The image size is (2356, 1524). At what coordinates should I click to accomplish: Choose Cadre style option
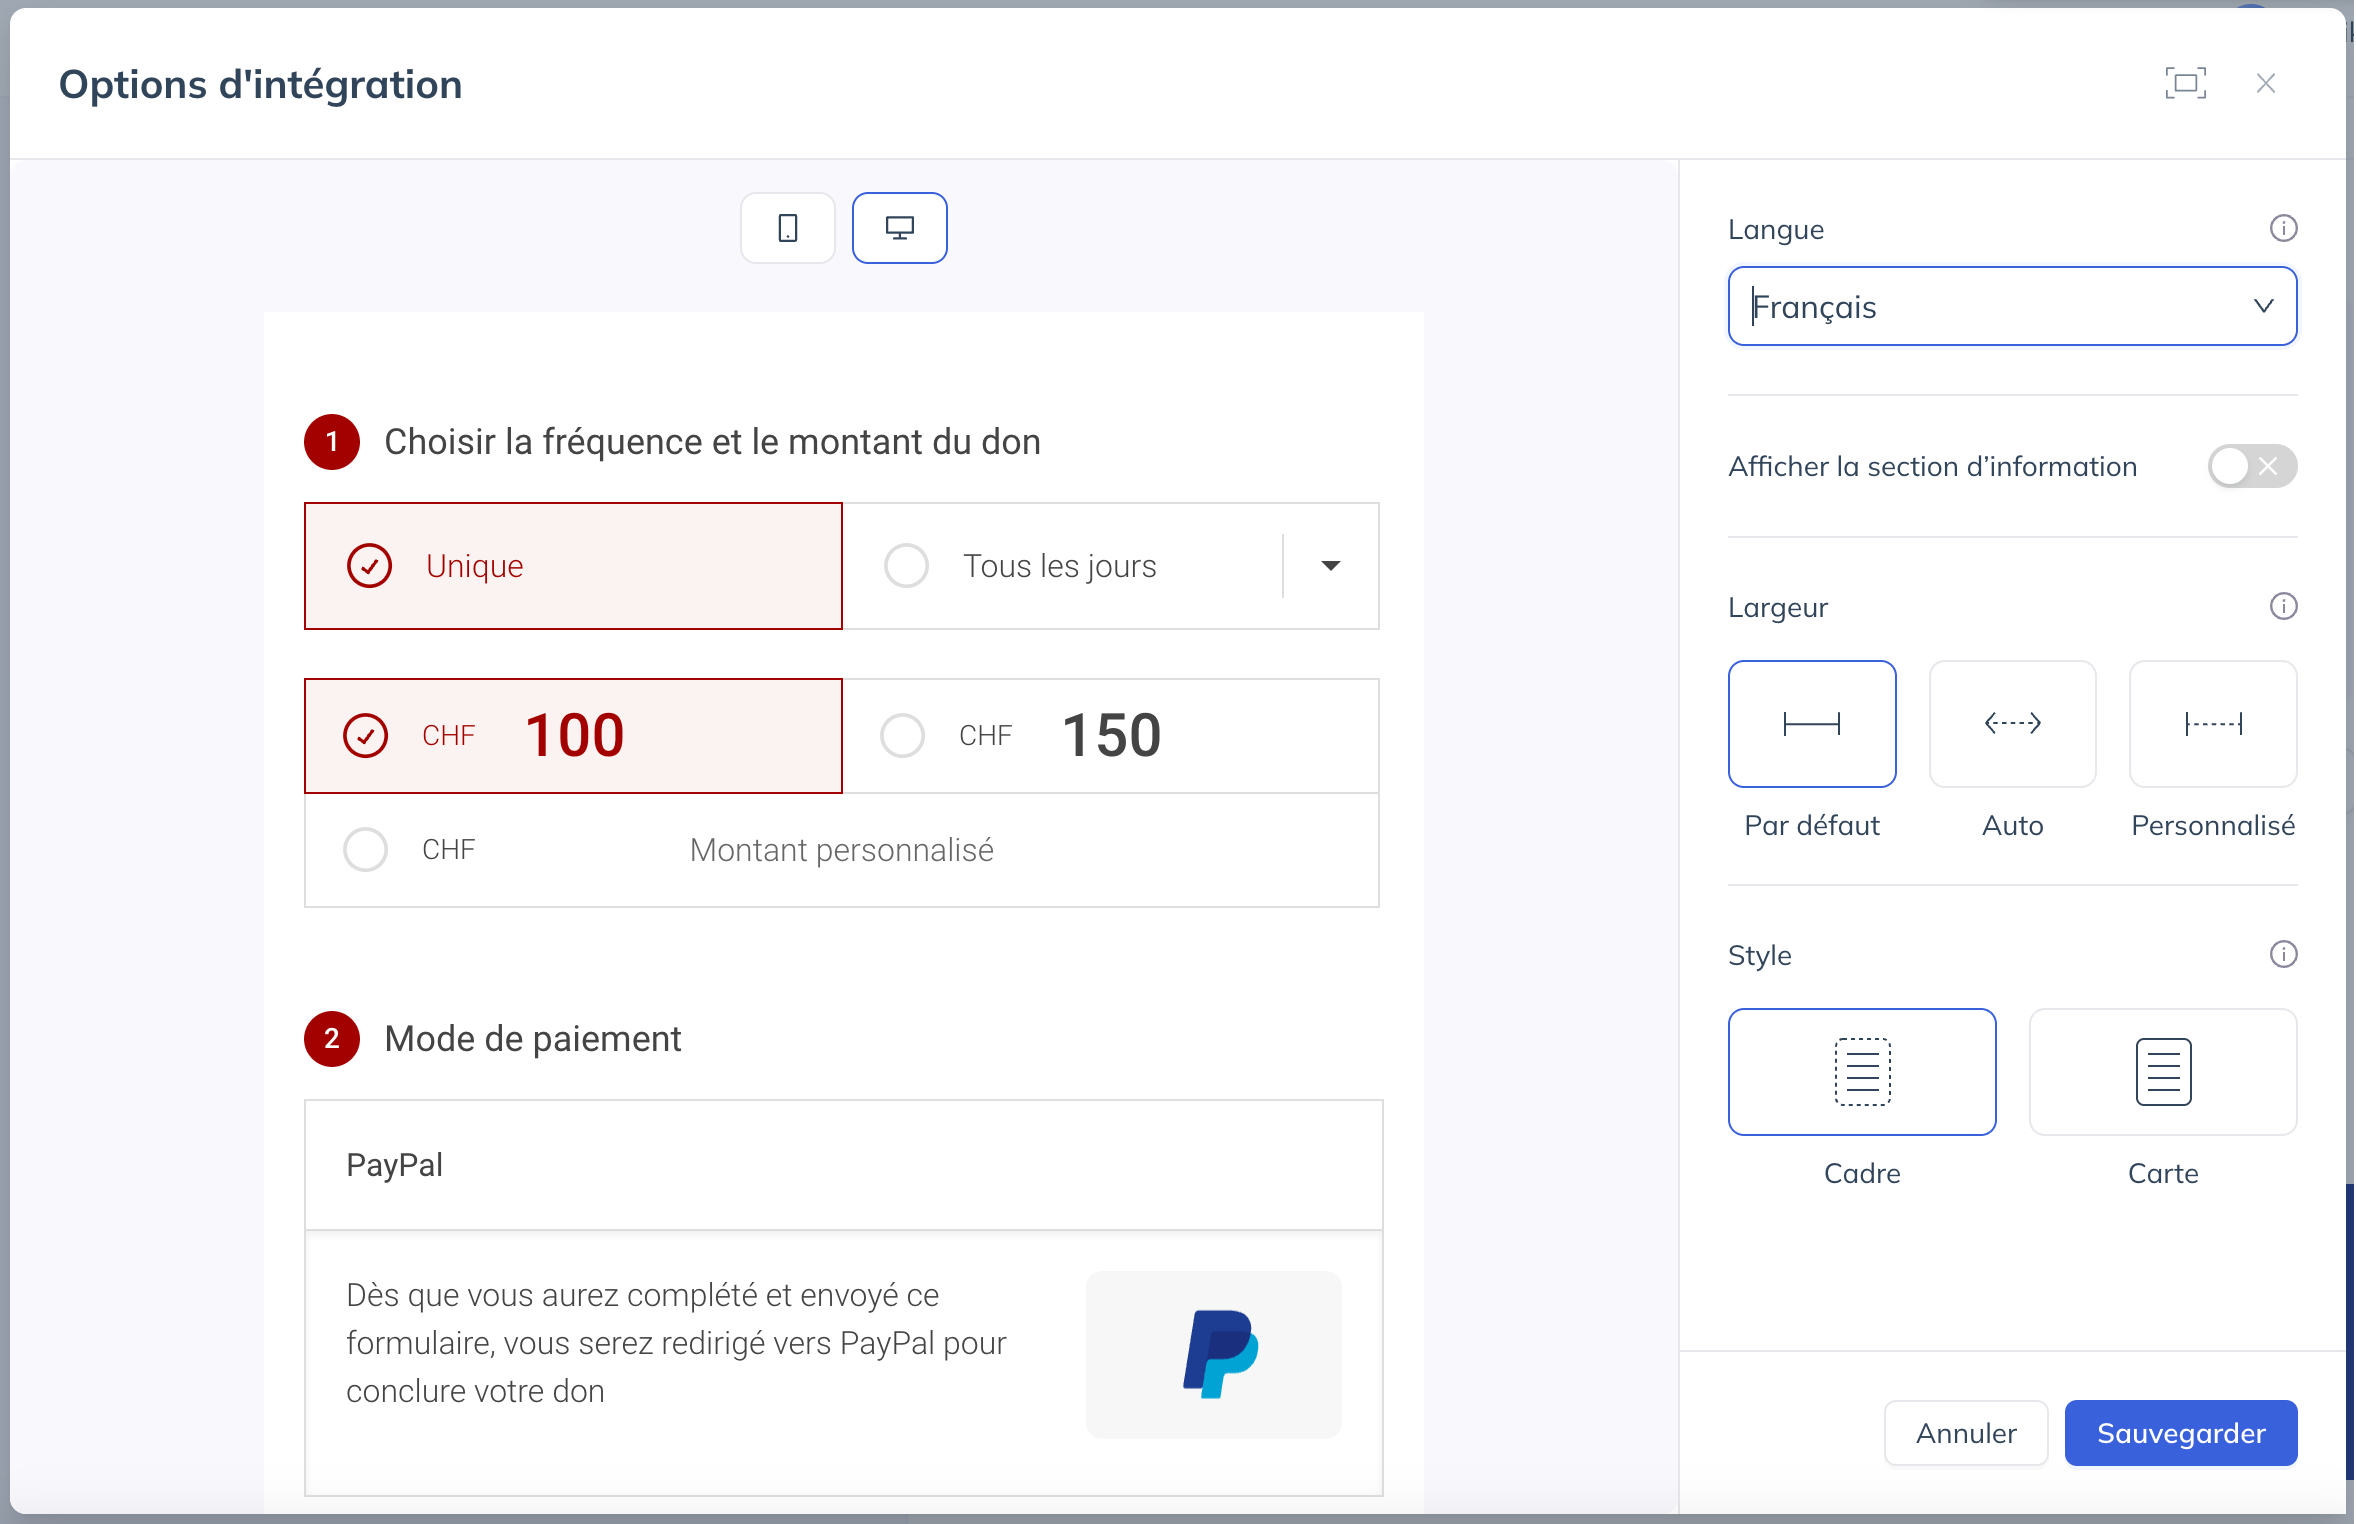pyautogui.click(x=1862, y=1071)
